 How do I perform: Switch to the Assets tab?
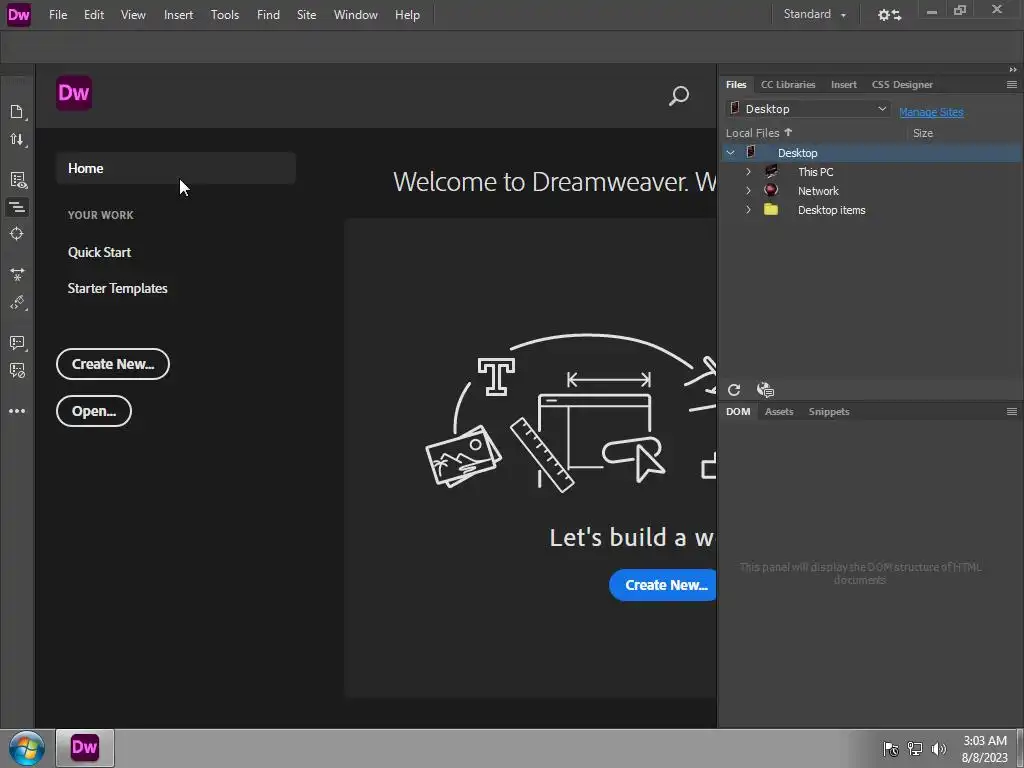(779, 411)
